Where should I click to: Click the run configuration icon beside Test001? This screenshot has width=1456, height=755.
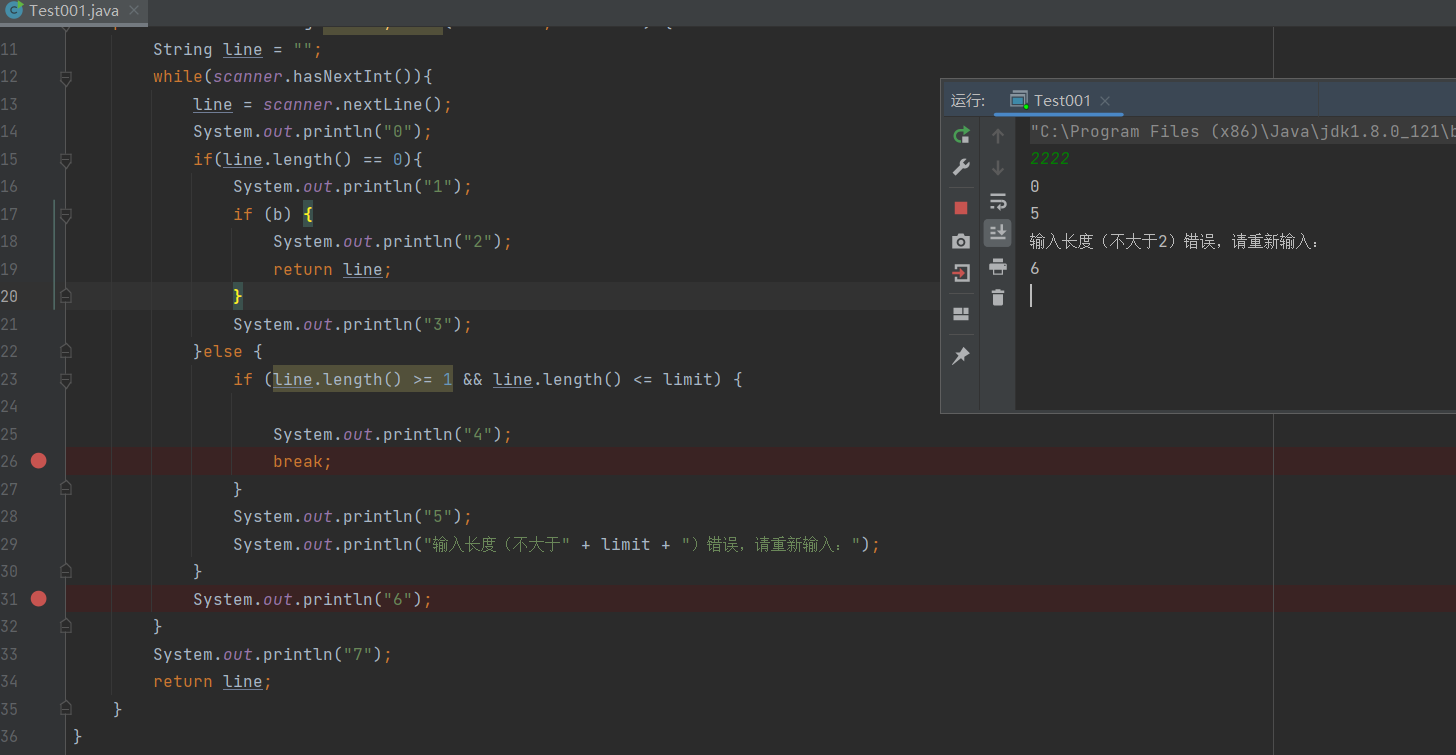click(x=1019, y=100)
